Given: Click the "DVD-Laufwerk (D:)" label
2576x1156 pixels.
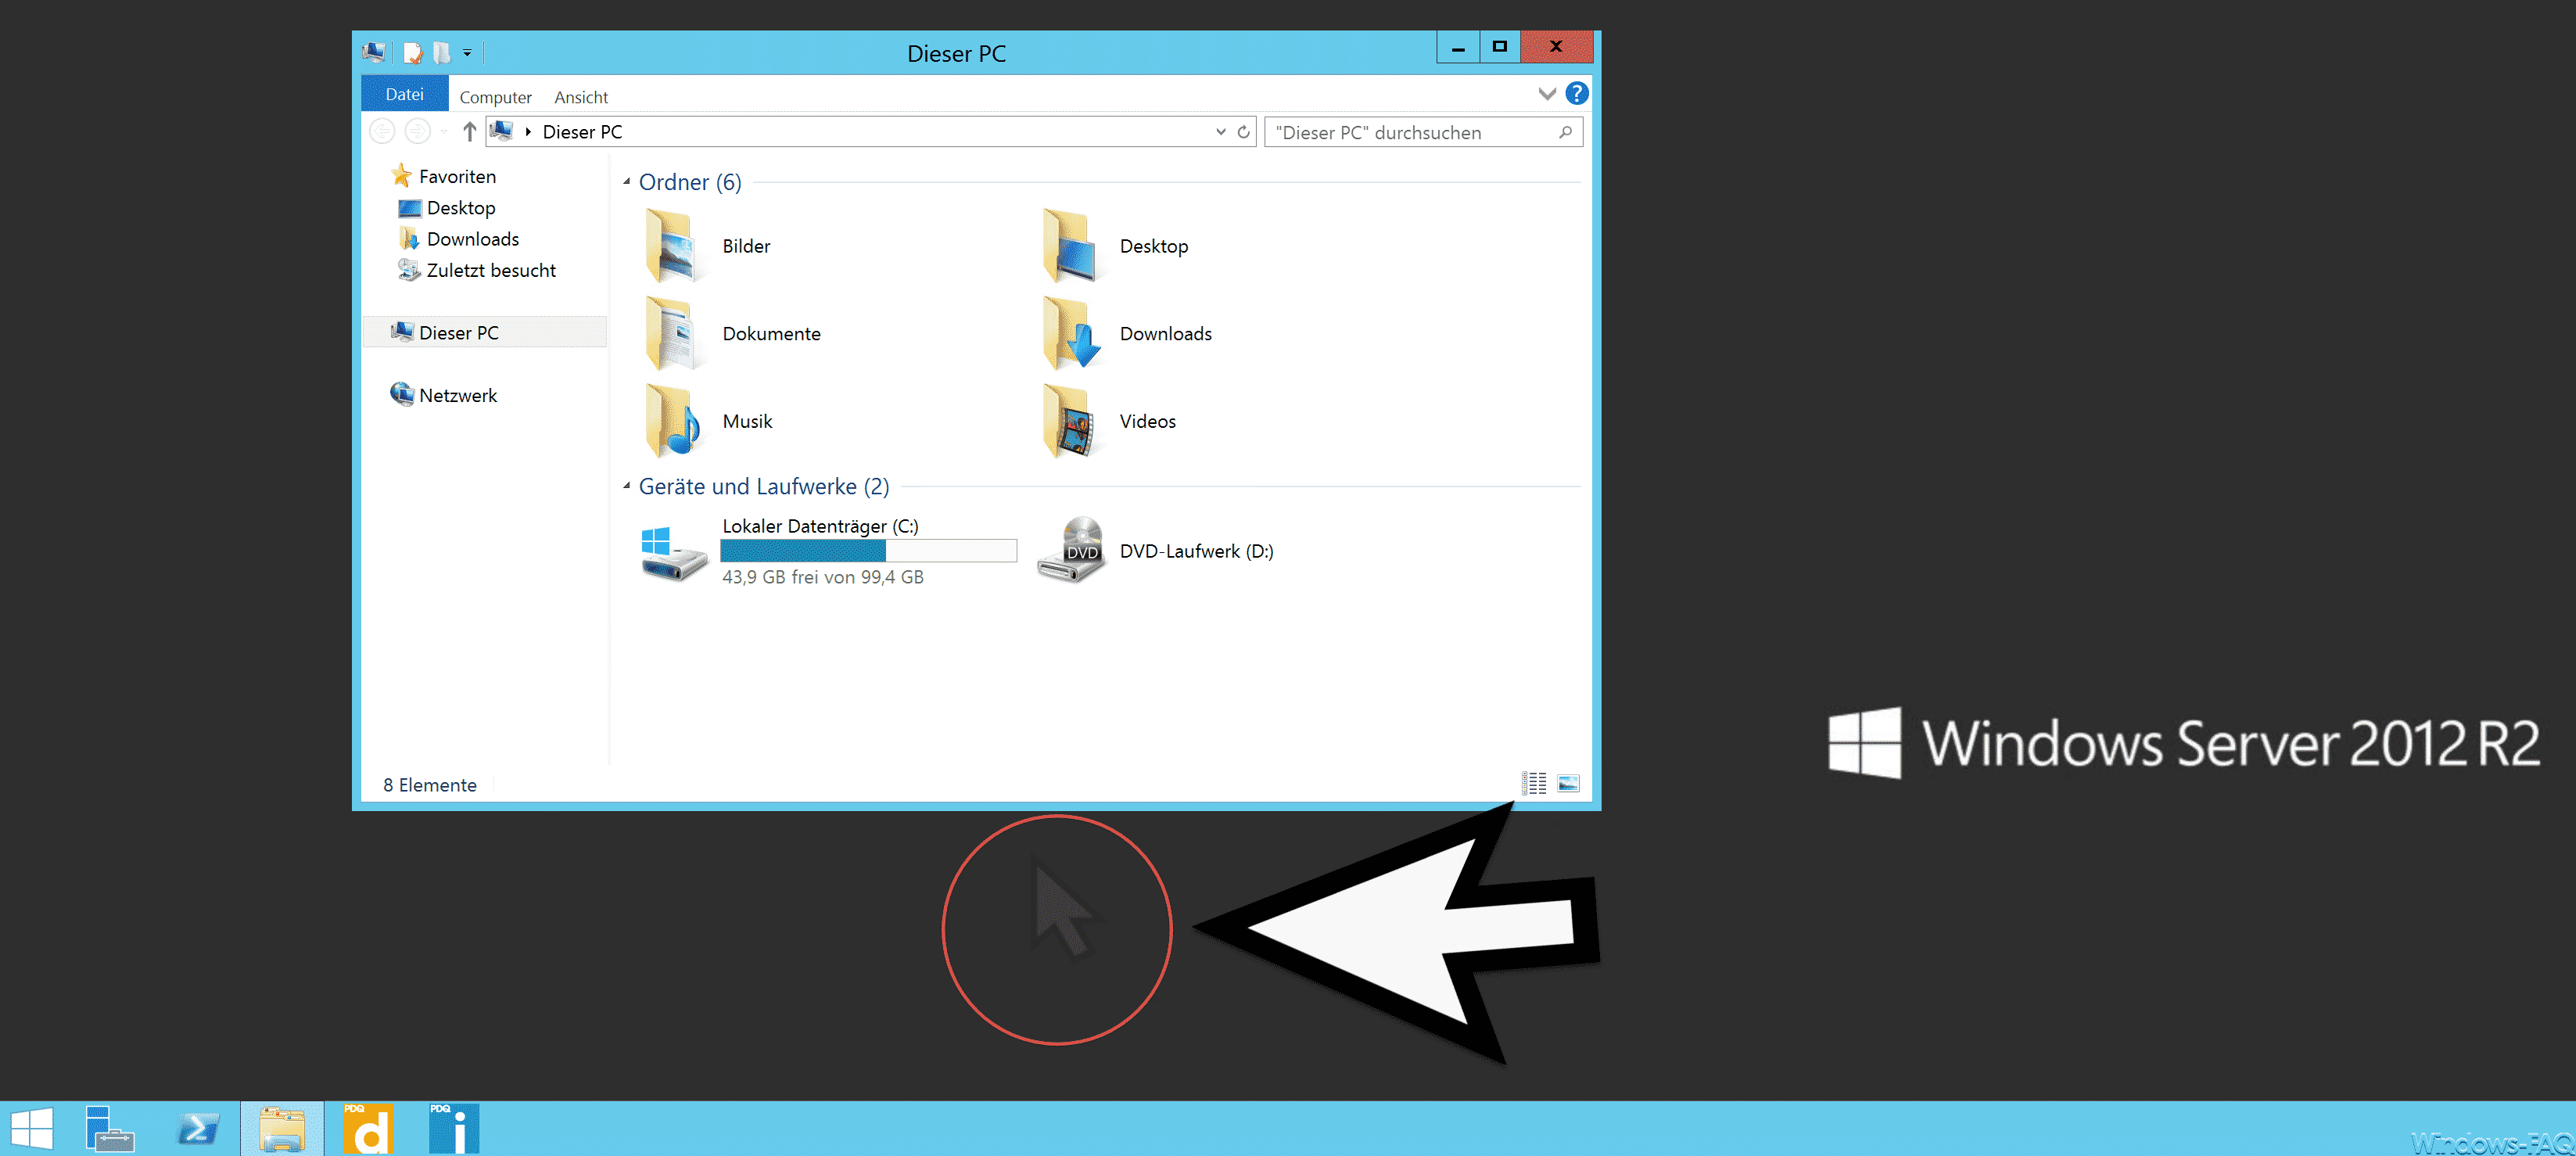Looking at the screenshot, I should point(1197,551).
